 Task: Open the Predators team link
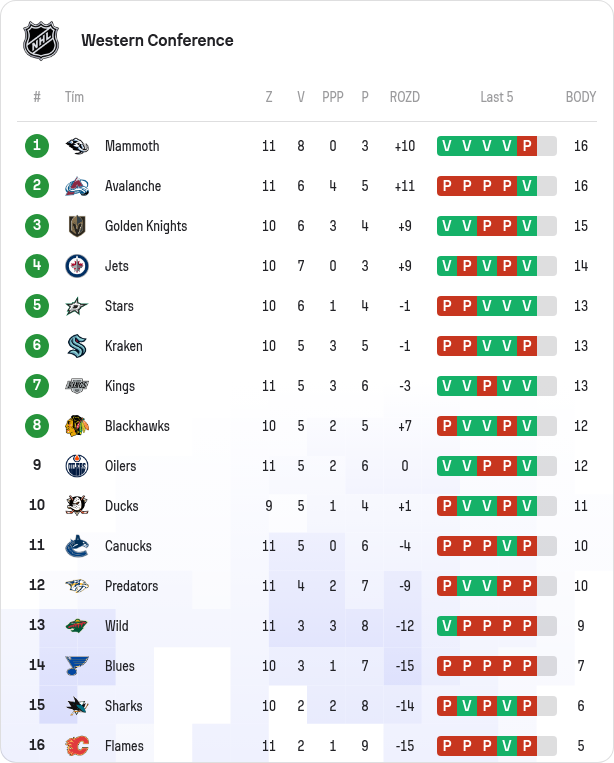(131, 586)
